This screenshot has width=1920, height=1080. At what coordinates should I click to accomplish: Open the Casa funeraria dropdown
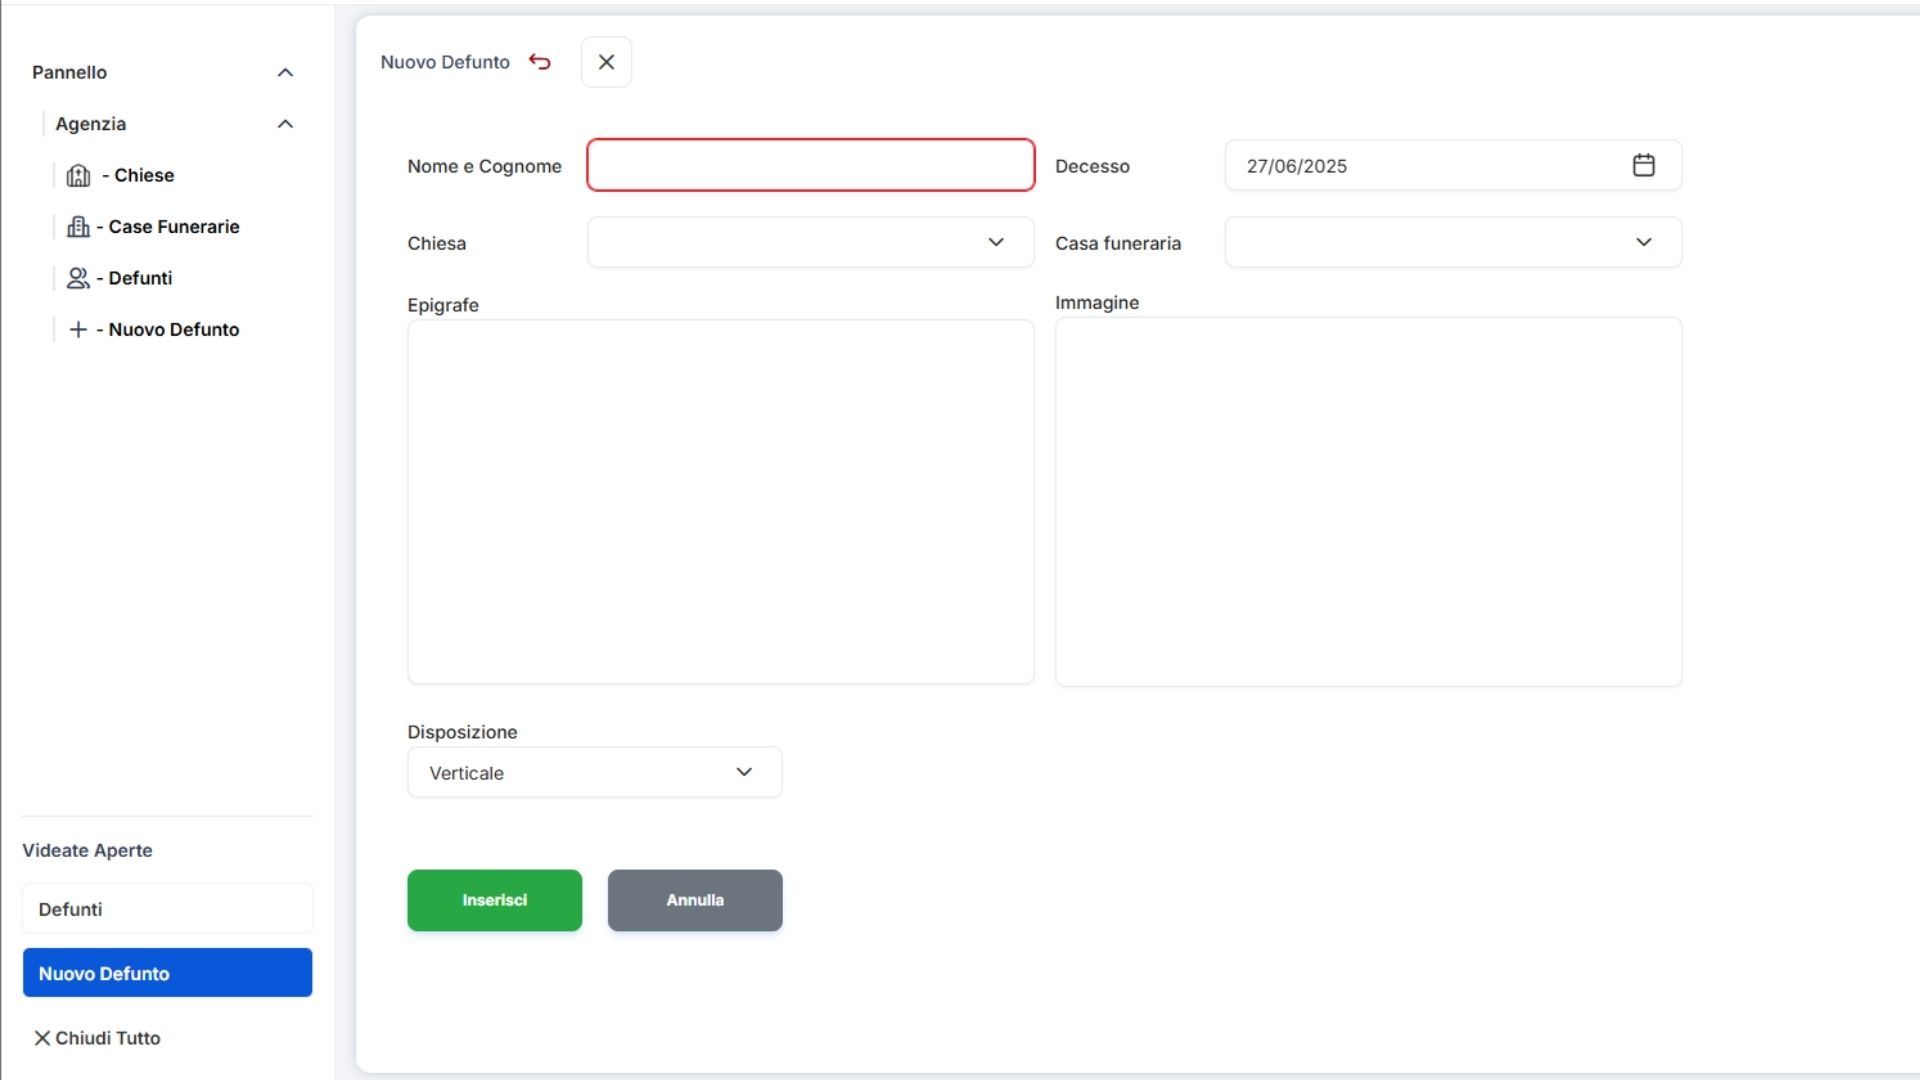(1452, 243)
